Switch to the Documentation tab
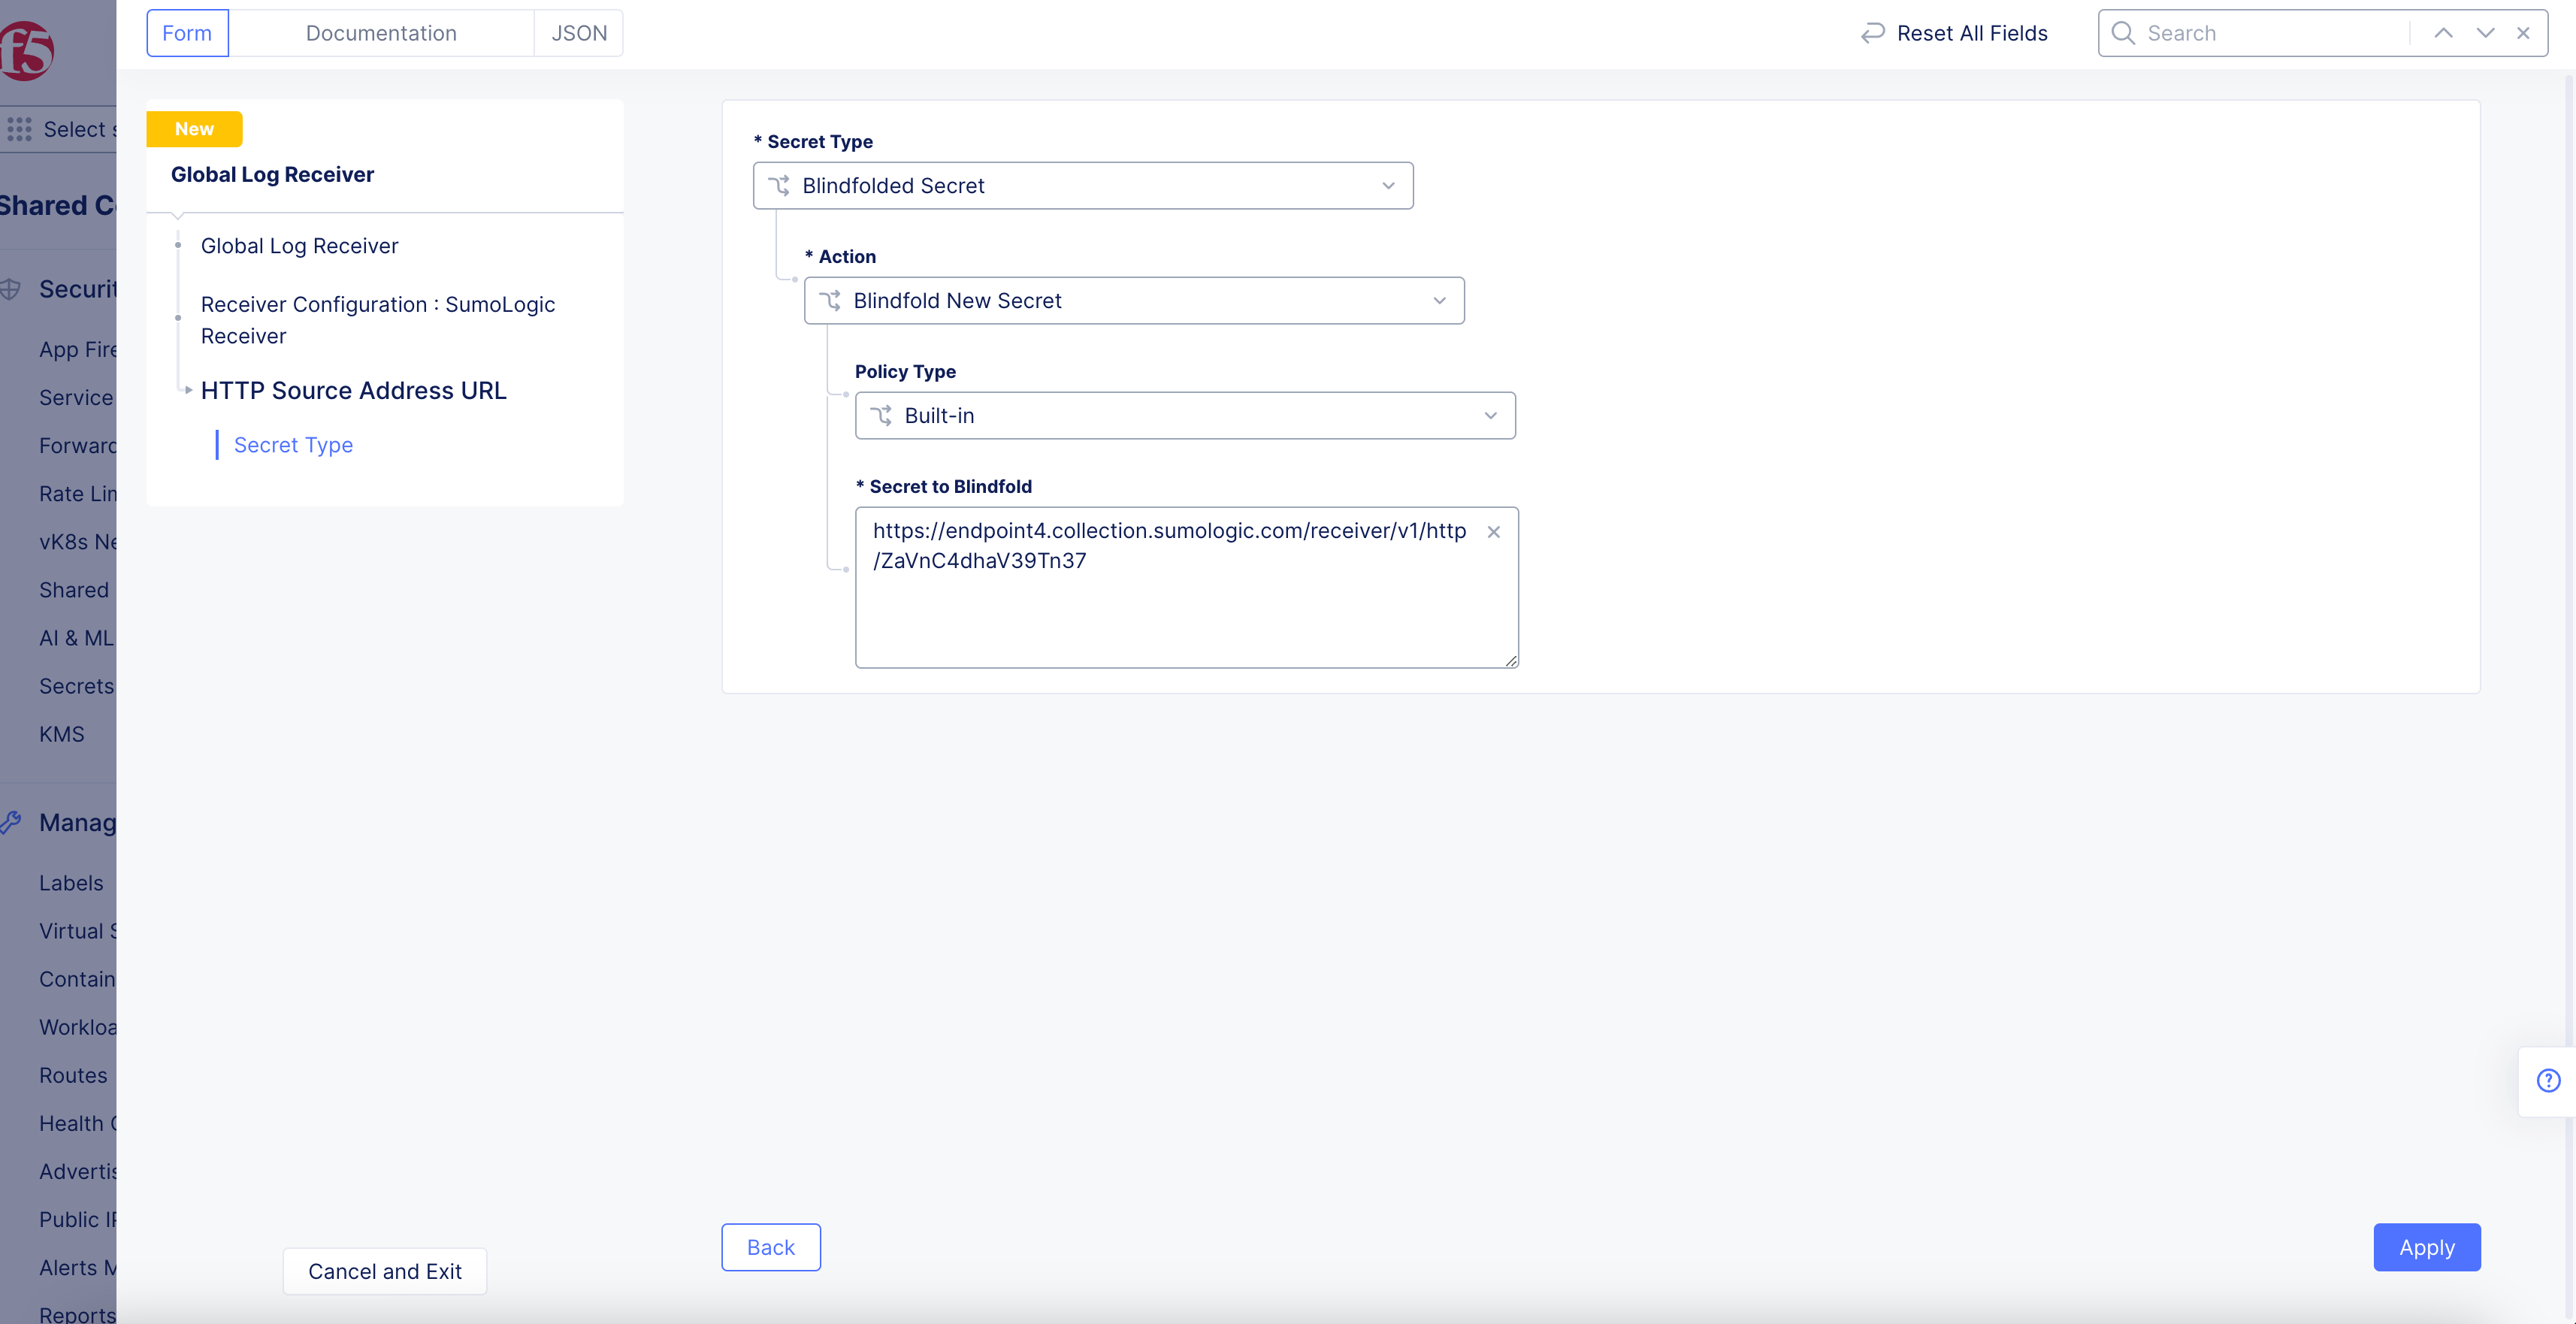Image resolution: width=2576 pixels, height=1324 pixels. pyautogui.click(x=380, y=33)
